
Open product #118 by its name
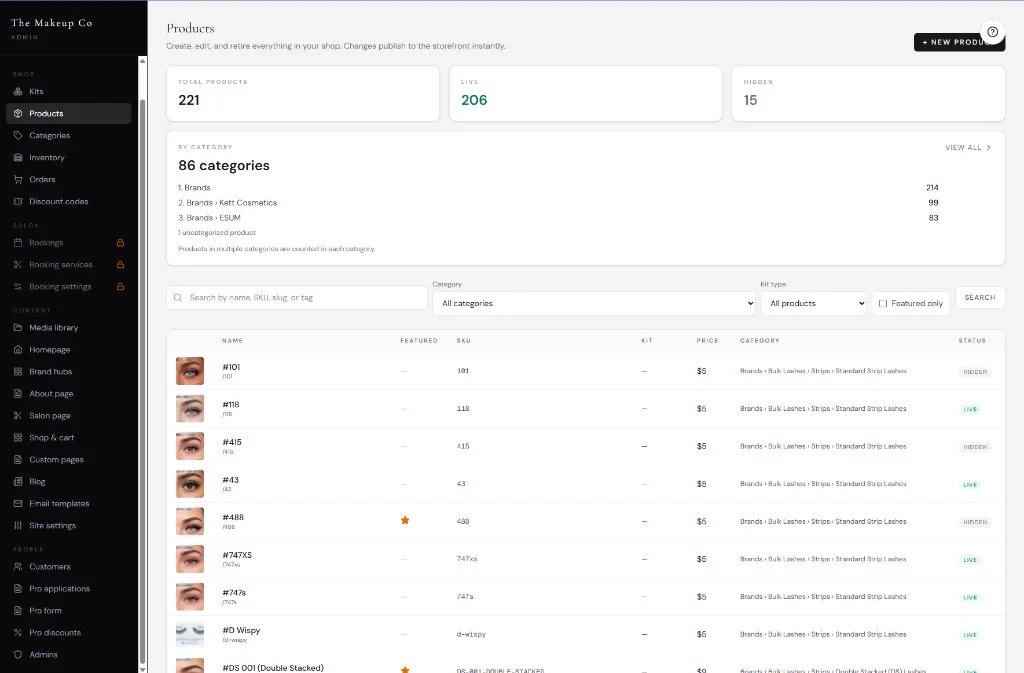(231, 405)
